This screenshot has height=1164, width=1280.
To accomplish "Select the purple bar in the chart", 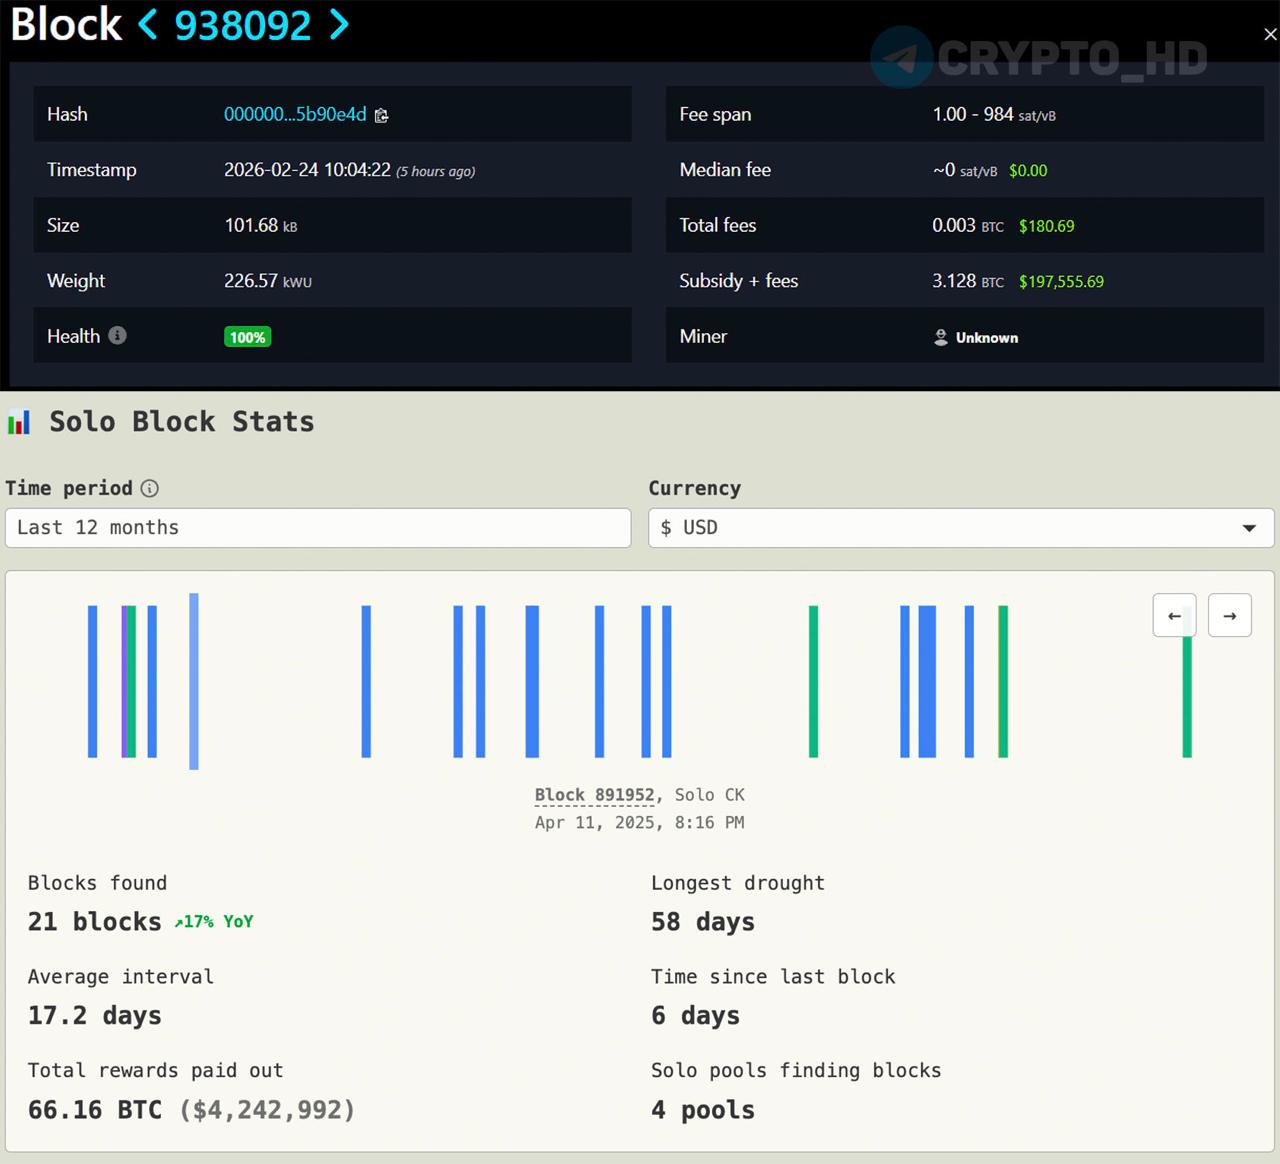I will tap(124, 680).
